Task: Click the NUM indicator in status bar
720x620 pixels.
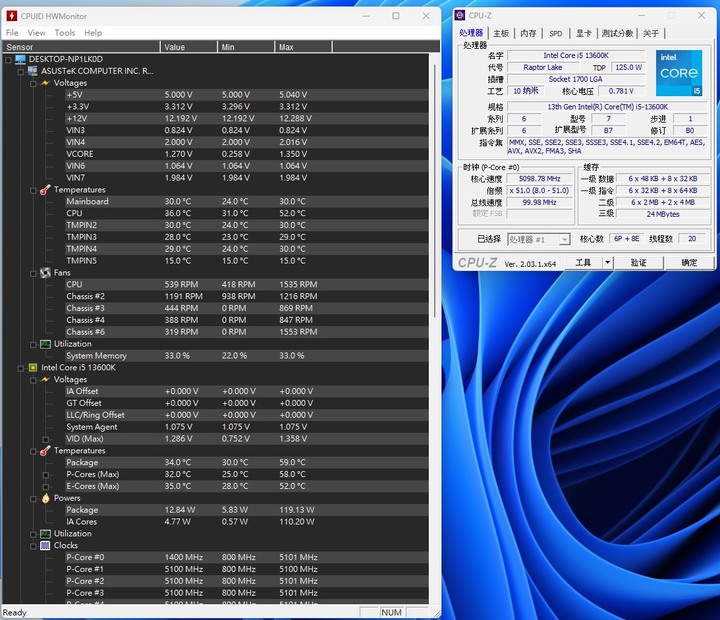Action: click(x=391, y=613)
